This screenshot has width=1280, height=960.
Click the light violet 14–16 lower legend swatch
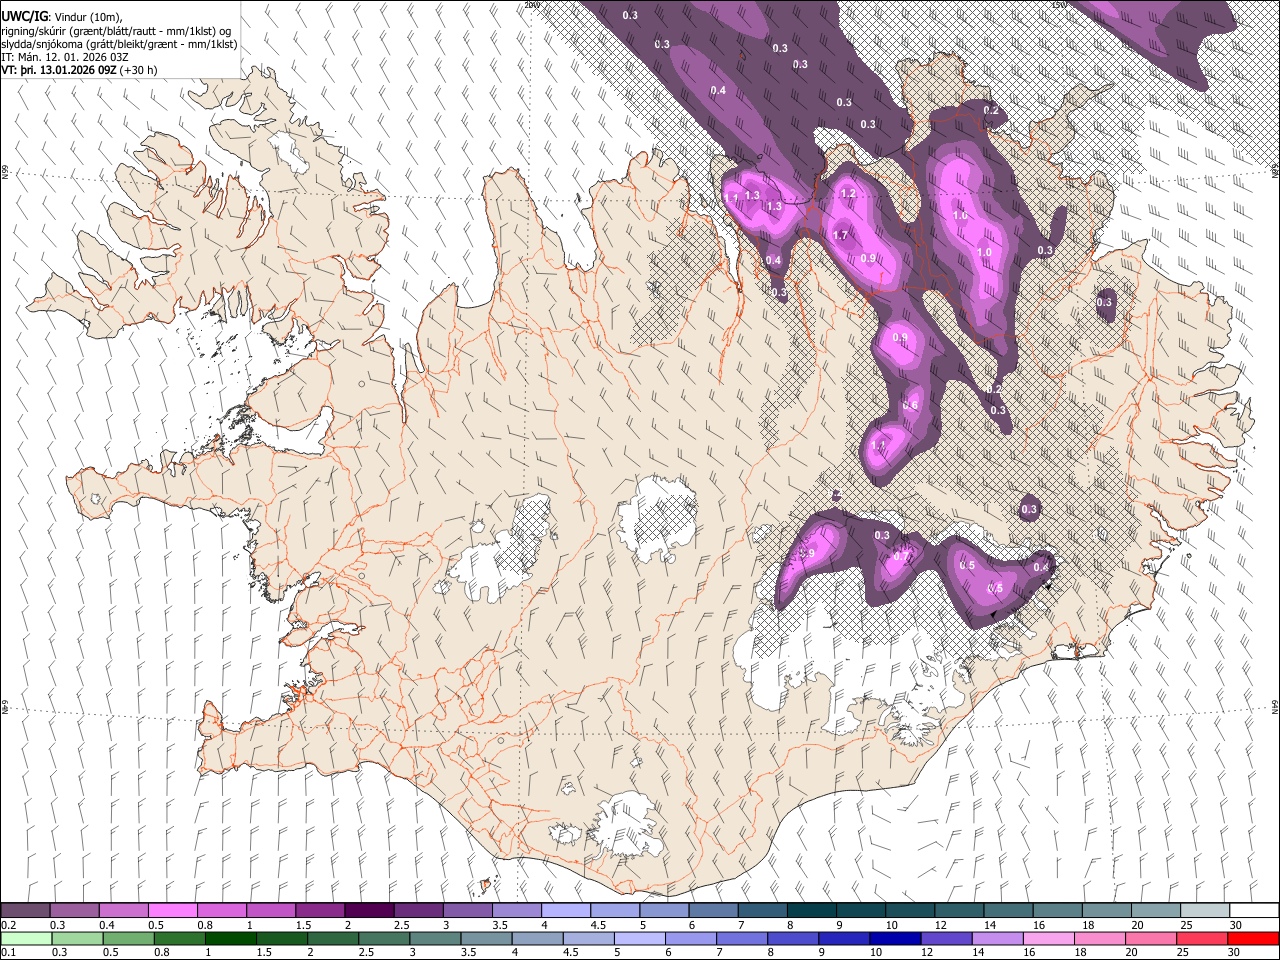click(x=997, y=938)
